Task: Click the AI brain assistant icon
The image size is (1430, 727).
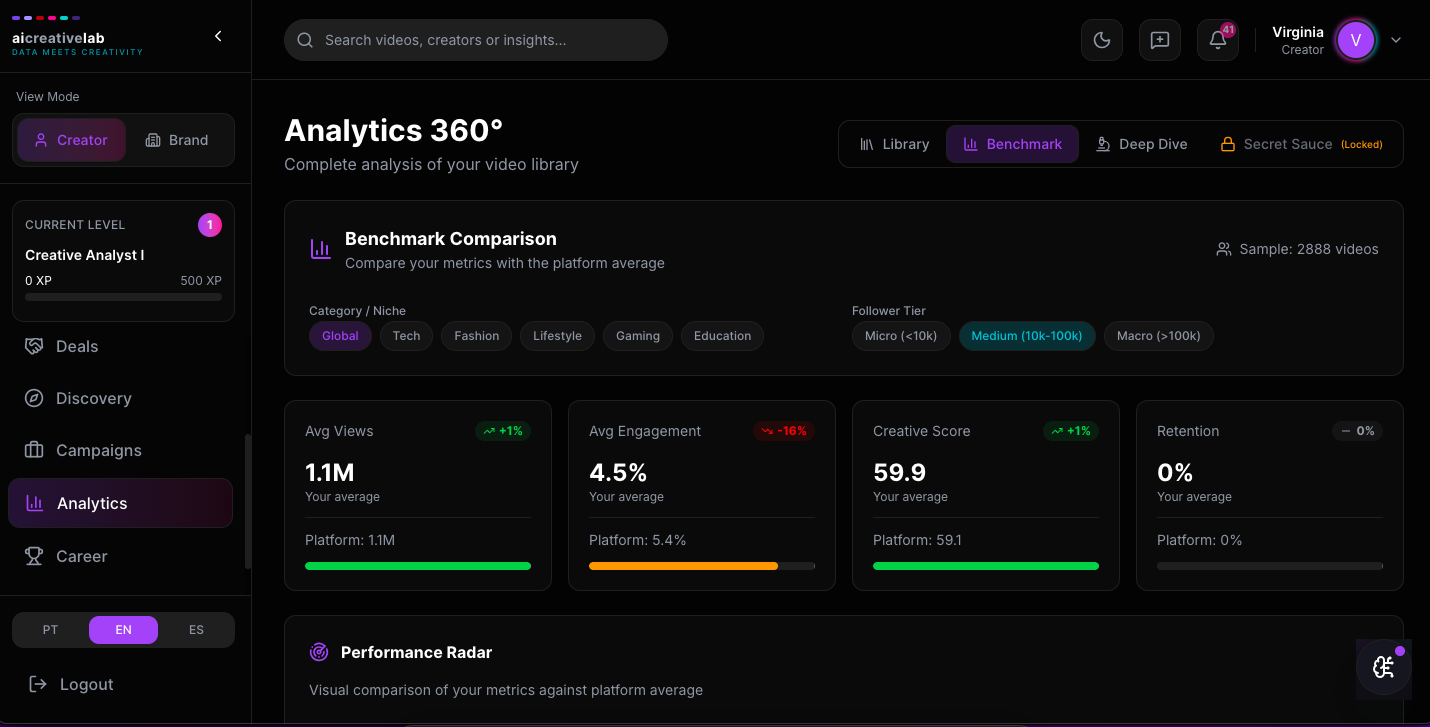Action: click(x=1384, y=668)
